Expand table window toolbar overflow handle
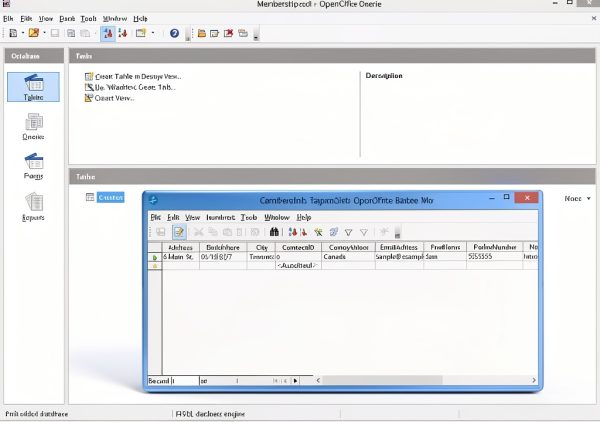The height and width of the screenshot is (422, 600). tap(398, 232)
